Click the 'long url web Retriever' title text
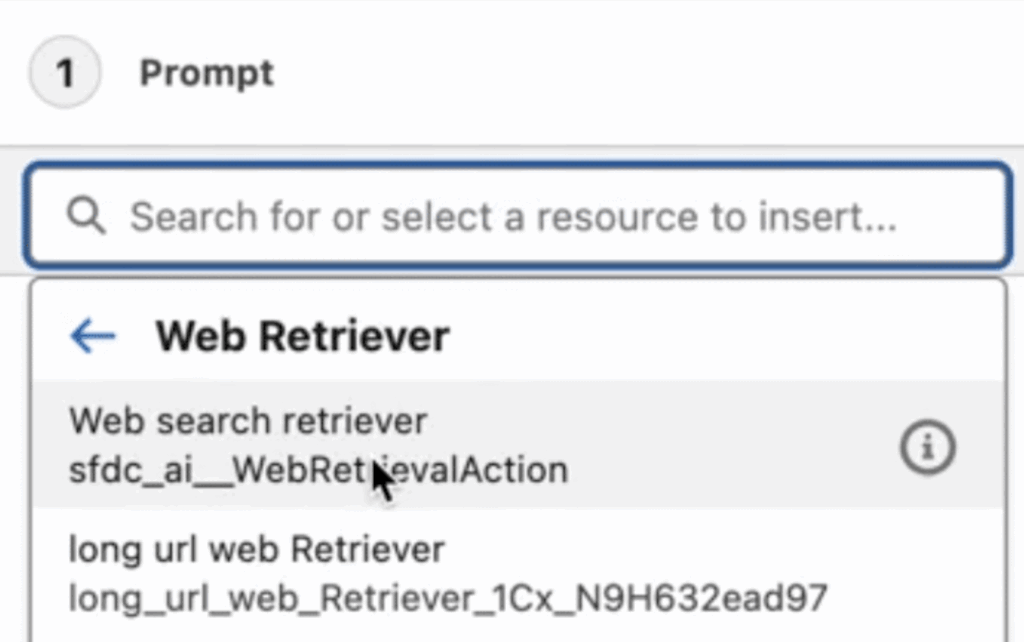Image resolution: width=1024 pixels, height=642 pixels. pos(256,549)
